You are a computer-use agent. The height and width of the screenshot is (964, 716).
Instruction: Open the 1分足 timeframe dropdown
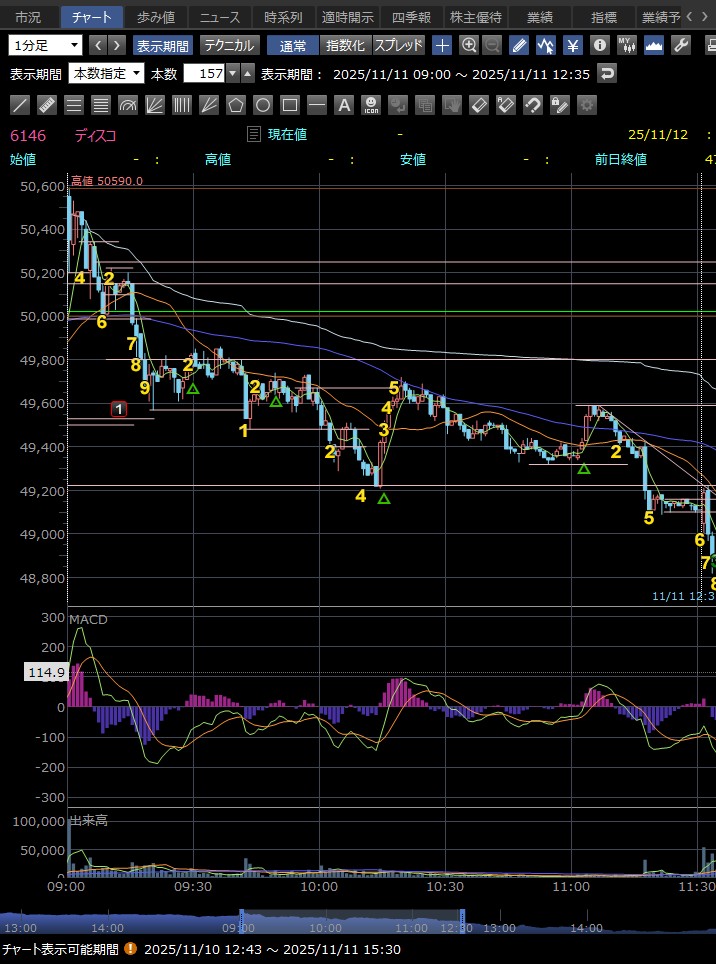(x=46, y=45)
